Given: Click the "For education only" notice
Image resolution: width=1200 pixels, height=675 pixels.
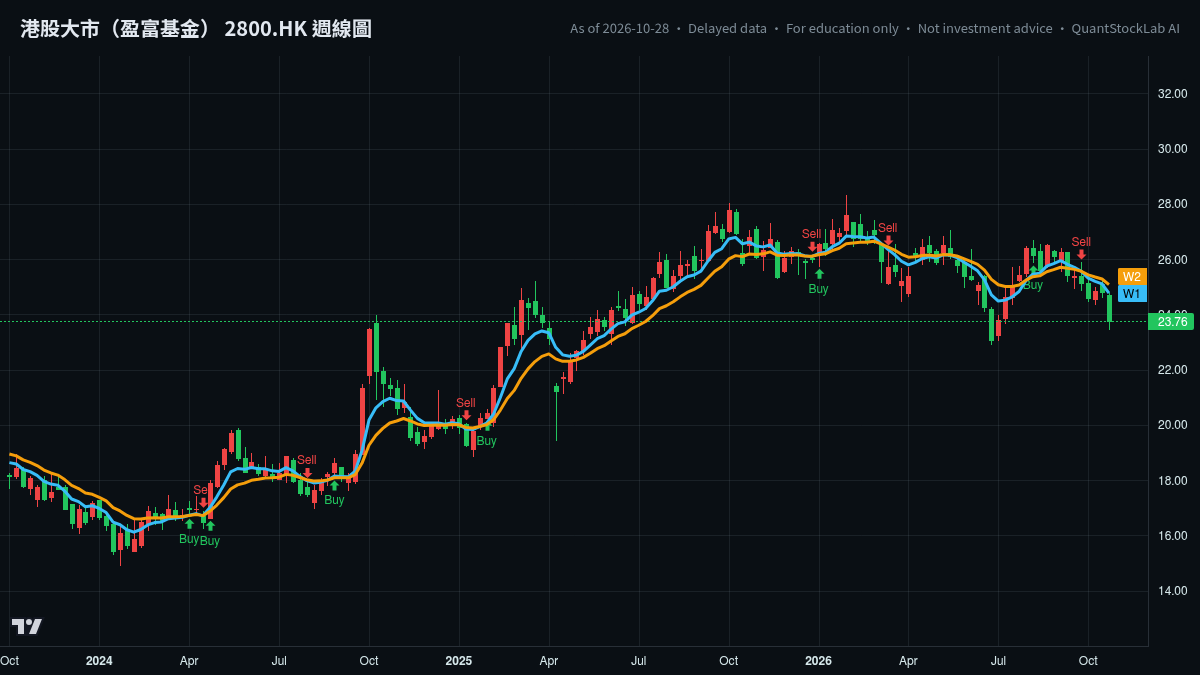Looking at the screenshot, I should [x=842, y=29].
